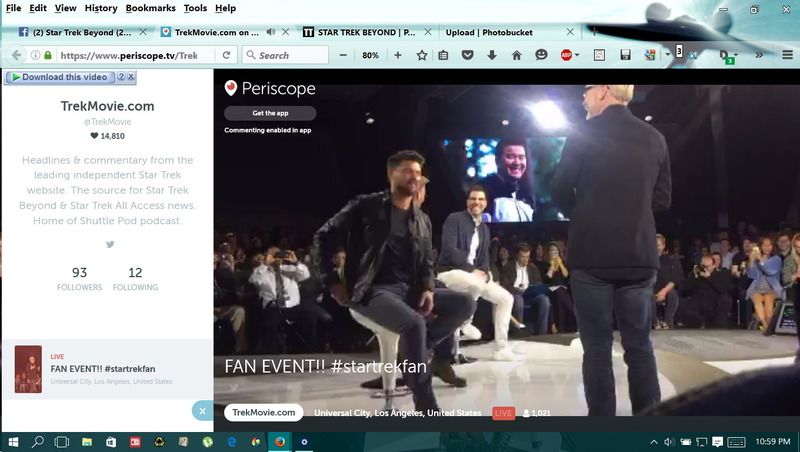Click the Periscope logo

coord(270,89)
